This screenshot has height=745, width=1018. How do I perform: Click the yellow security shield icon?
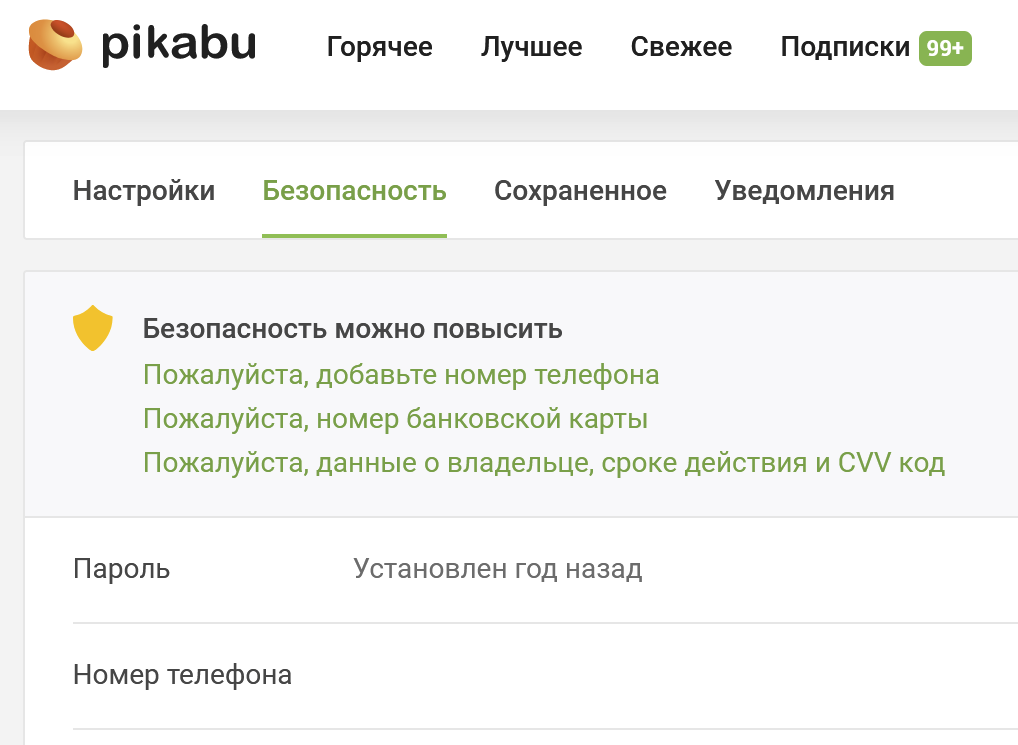pyautogui.click(x=93, y=328)
